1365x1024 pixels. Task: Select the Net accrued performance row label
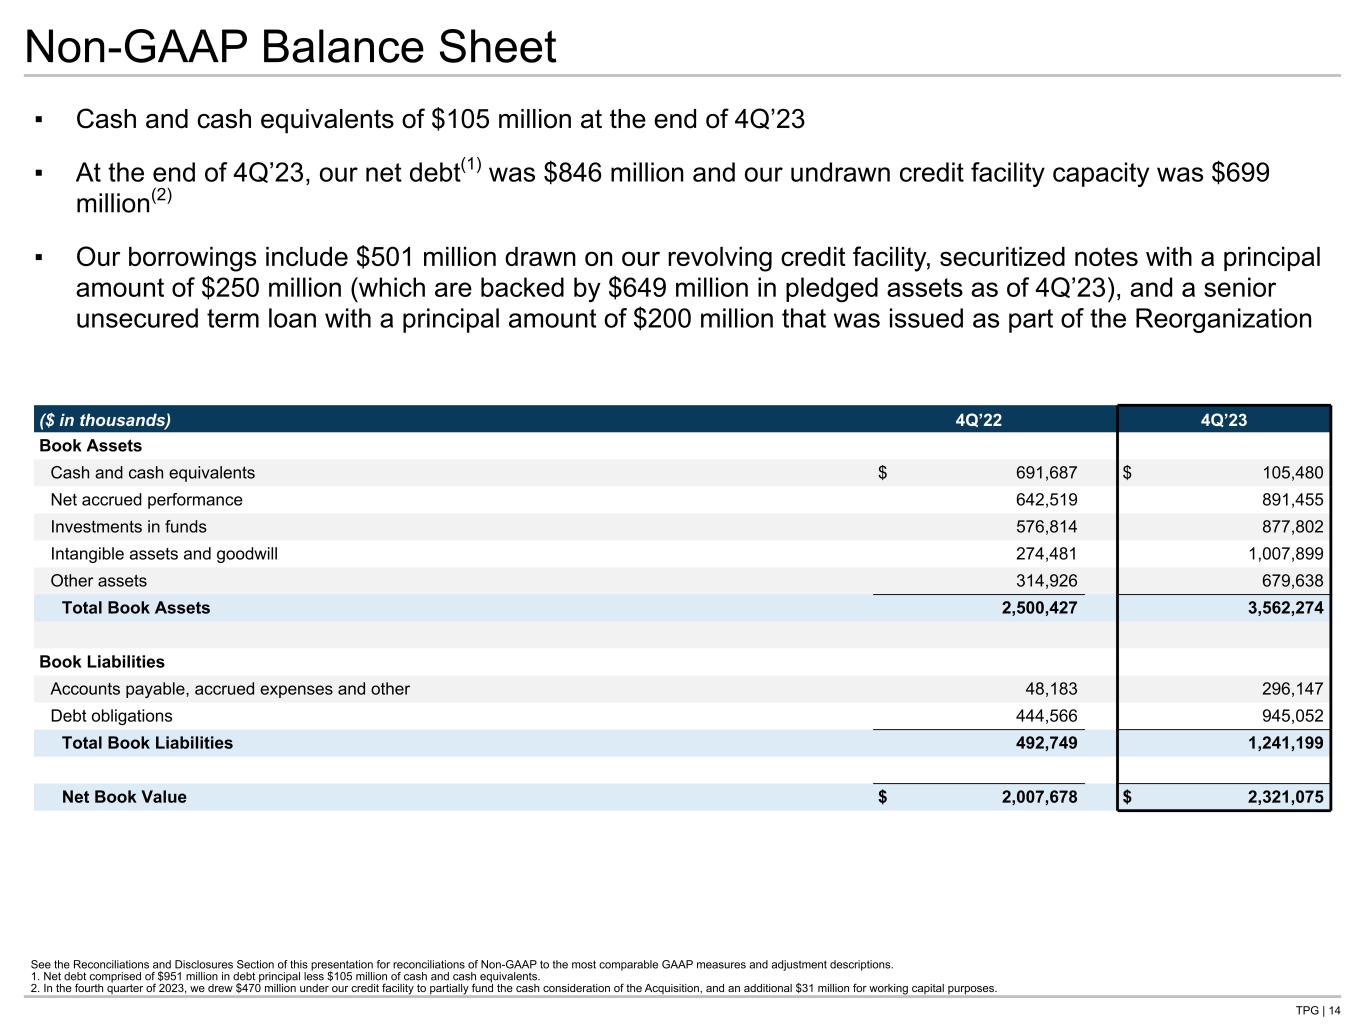tap(146, 500)
